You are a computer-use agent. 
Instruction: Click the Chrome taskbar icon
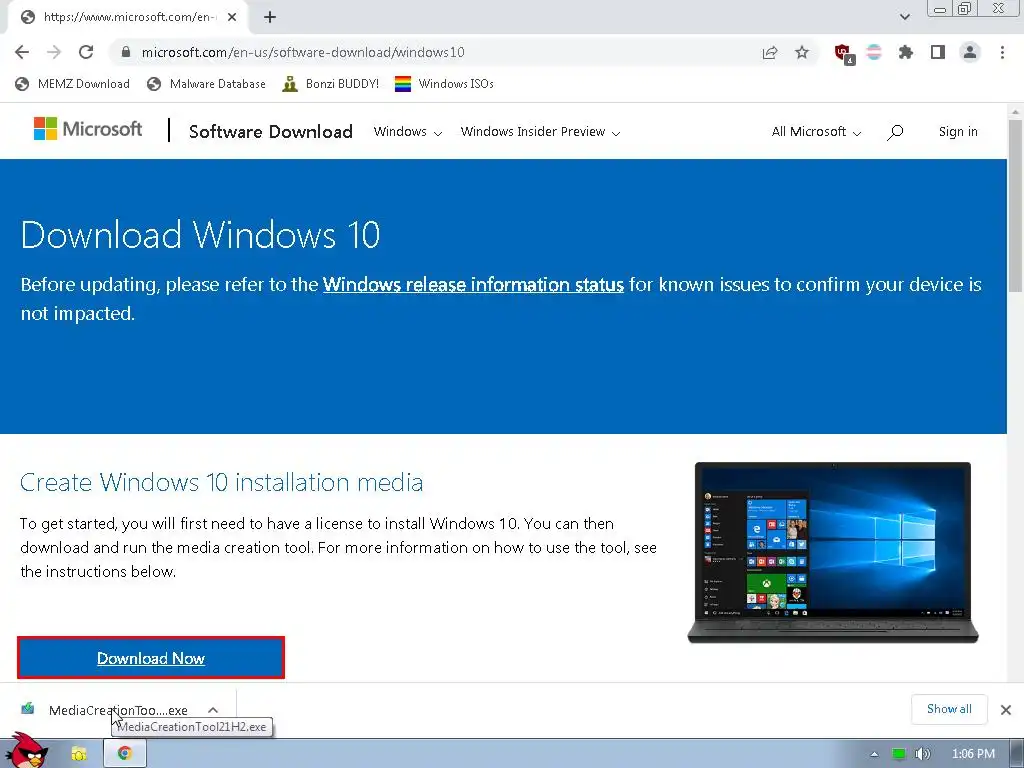tap(125, 753)
